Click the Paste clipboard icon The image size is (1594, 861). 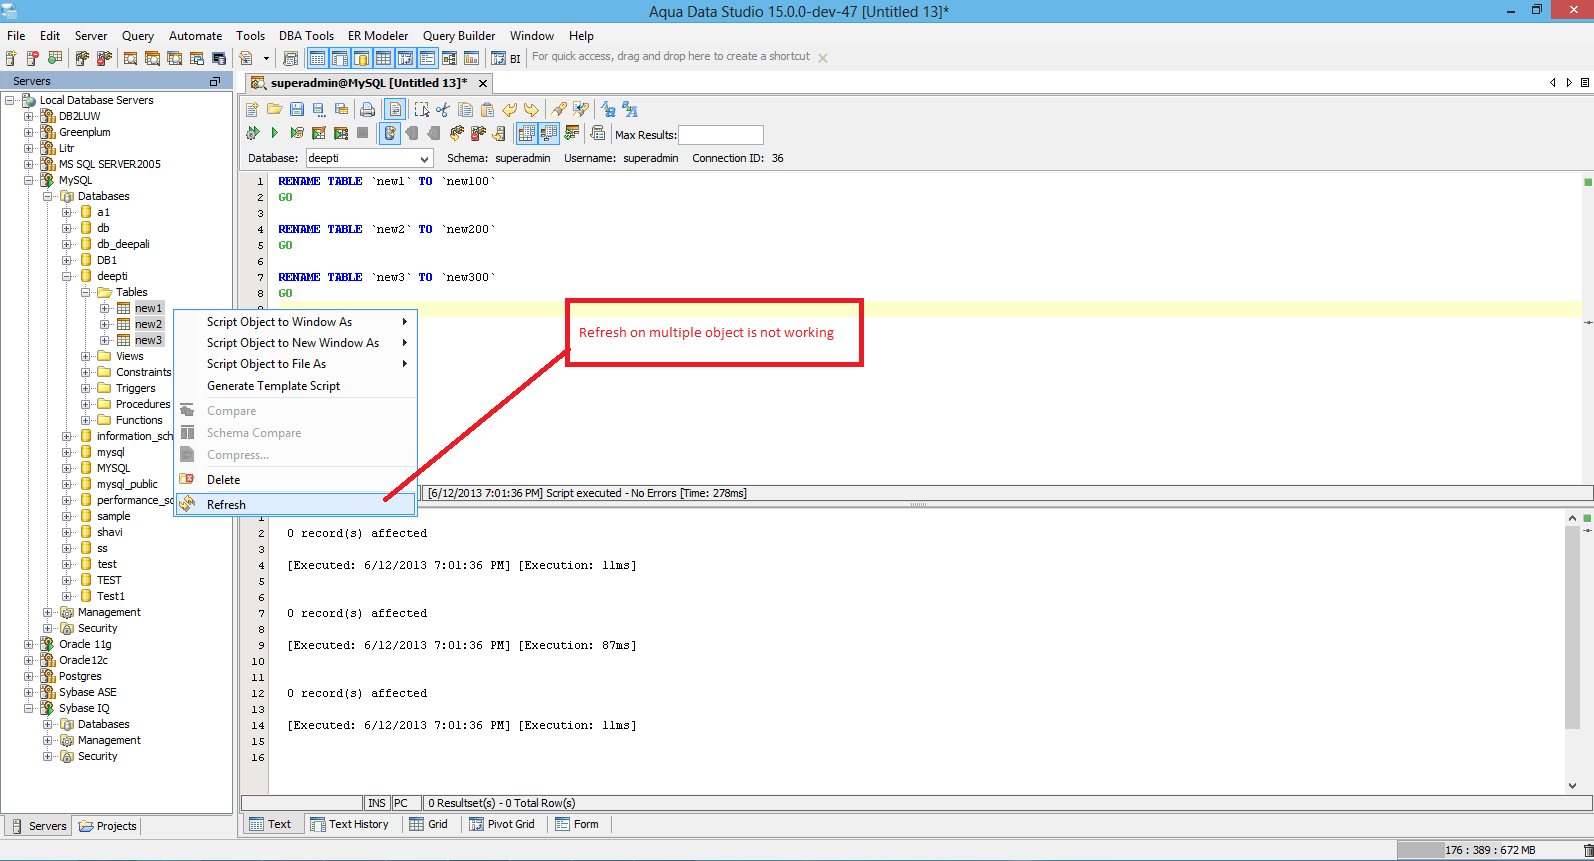point(487,109)
